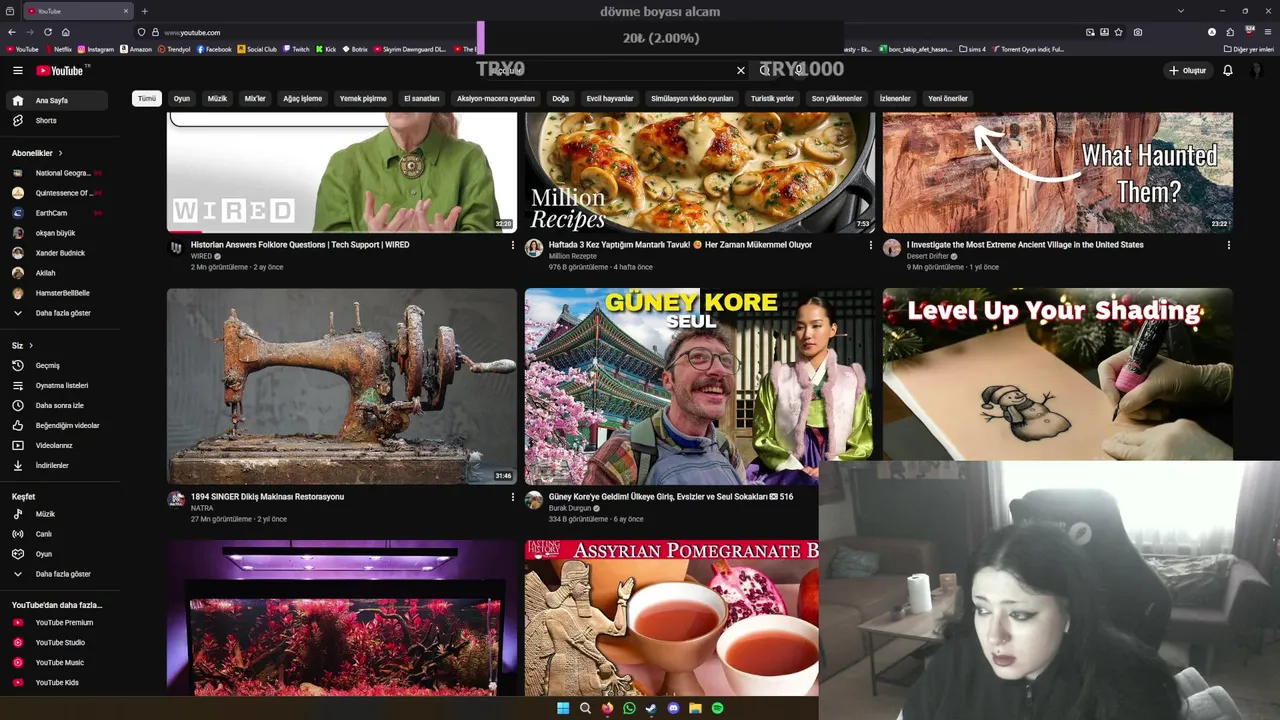Open the YouTube hamburger guide menu
The image size is (1280, 720).
point(17,70)
